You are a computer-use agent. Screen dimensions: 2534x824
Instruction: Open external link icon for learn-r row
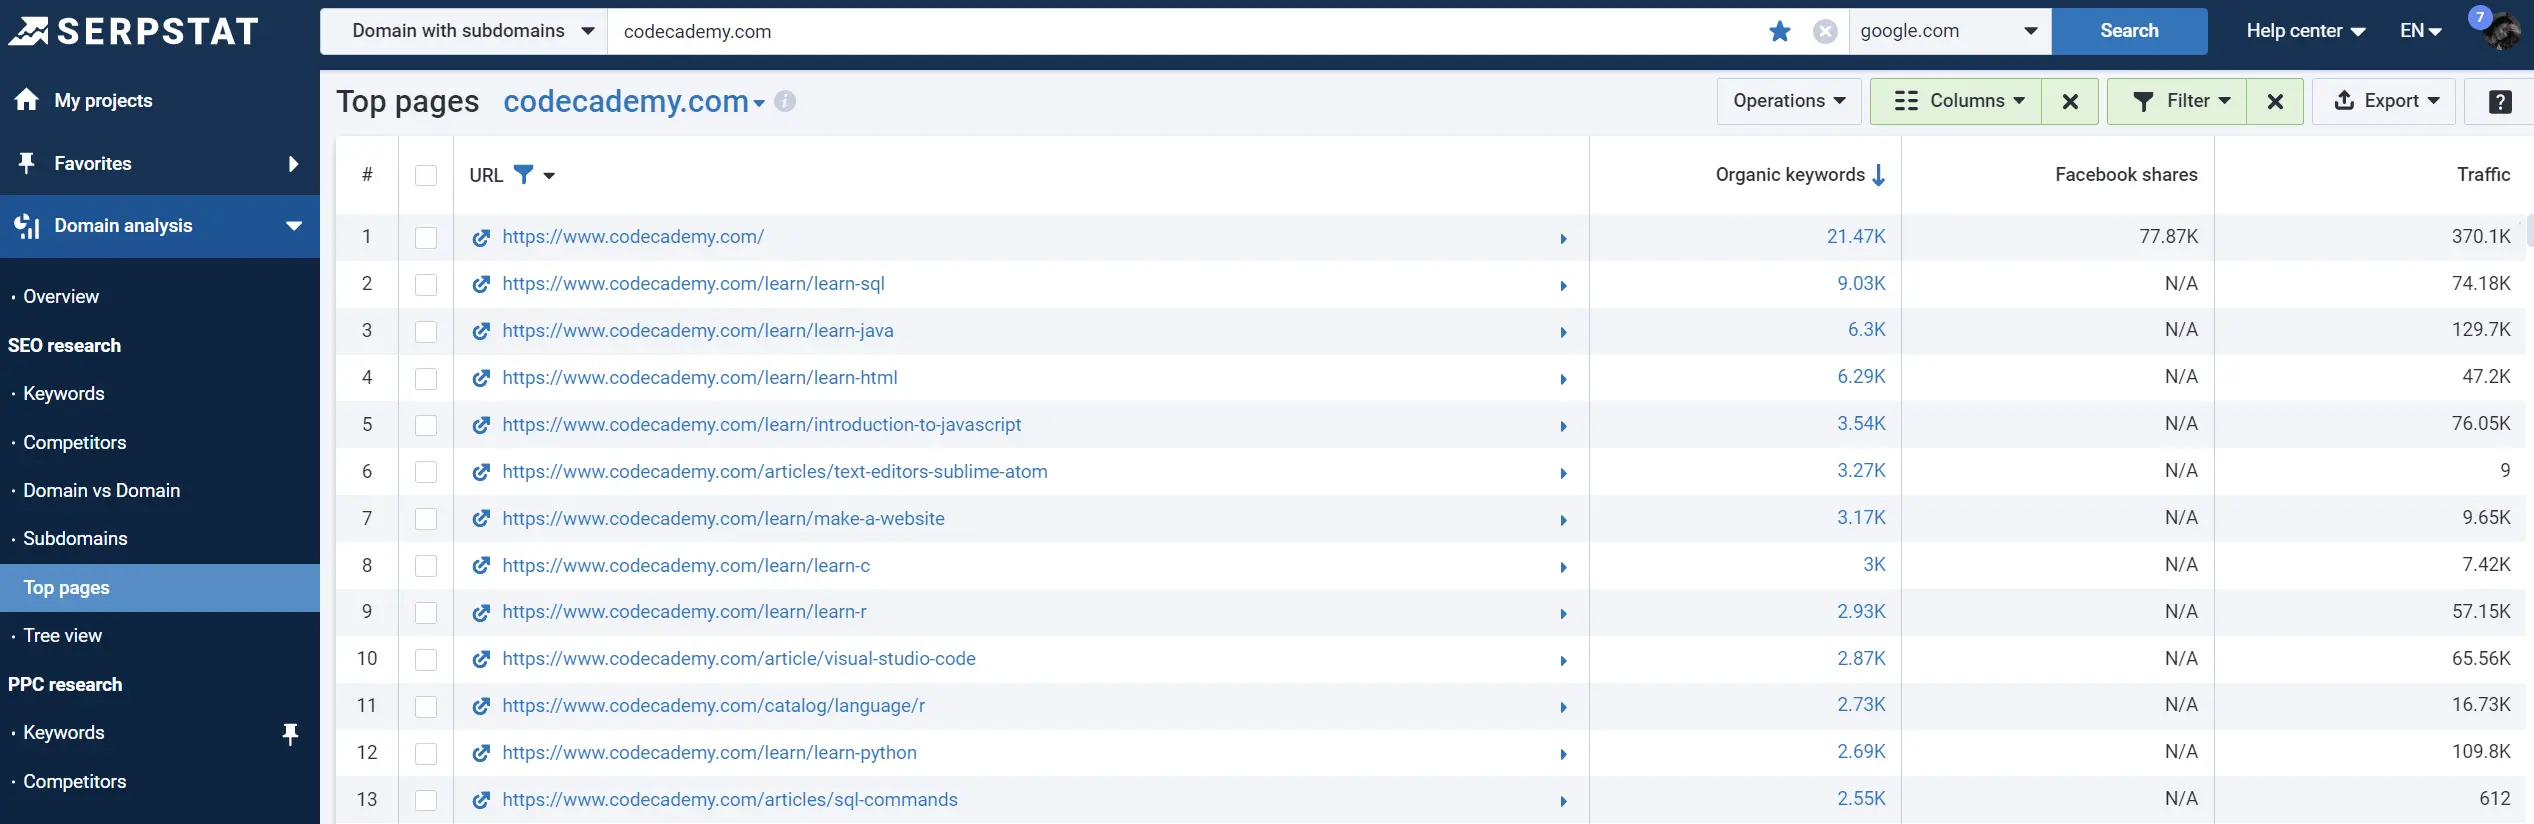pyautogui.click(x=481, y=612)
